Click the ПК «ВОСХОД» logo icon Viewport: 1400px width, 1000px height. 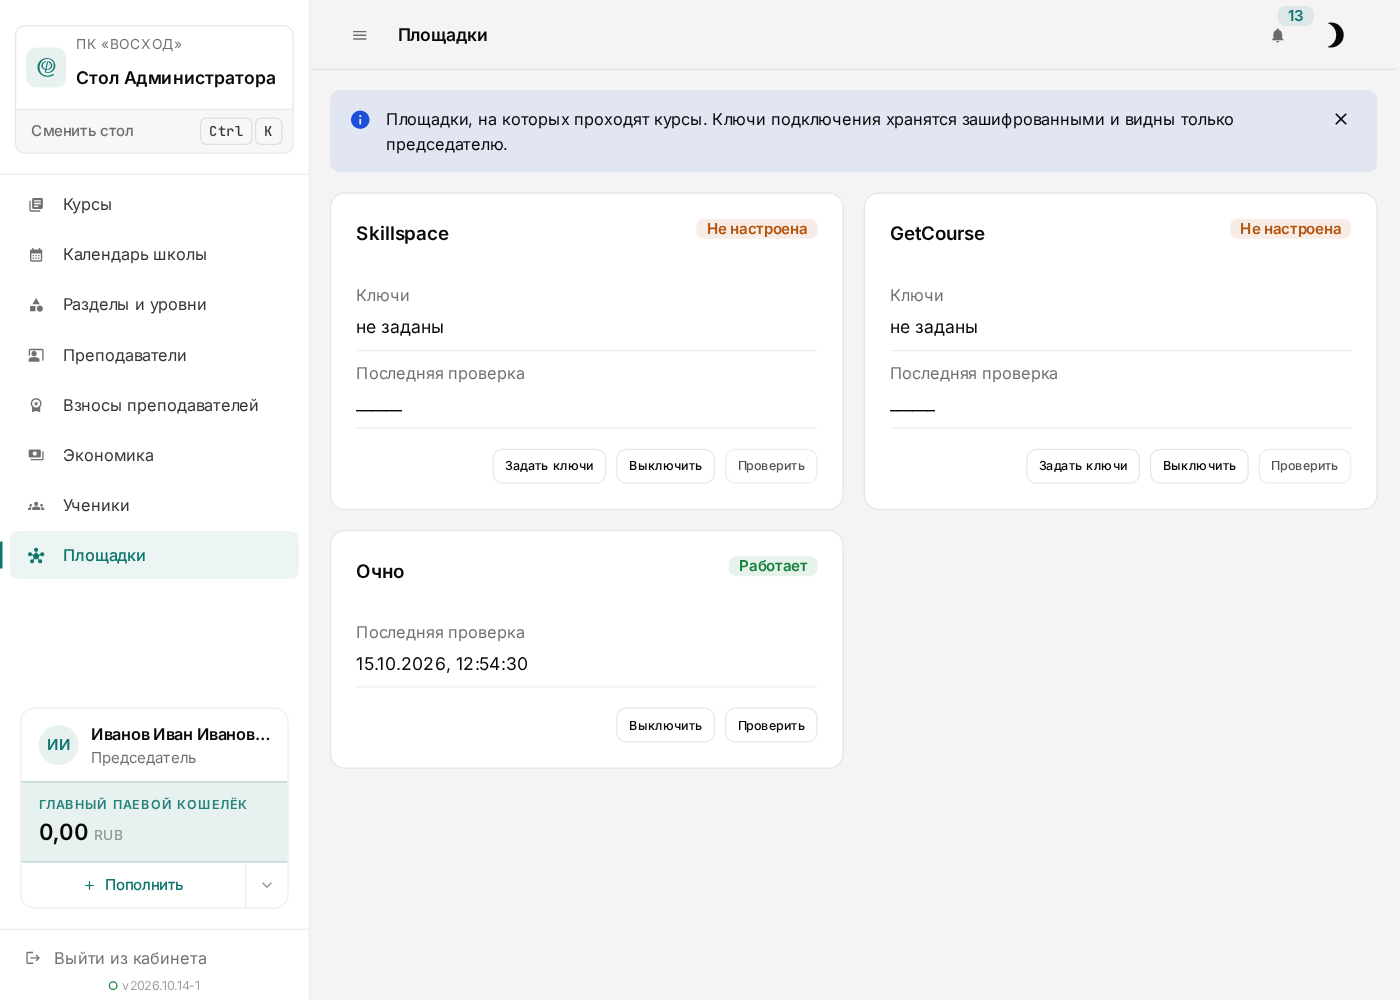click(x=46, y=67)
